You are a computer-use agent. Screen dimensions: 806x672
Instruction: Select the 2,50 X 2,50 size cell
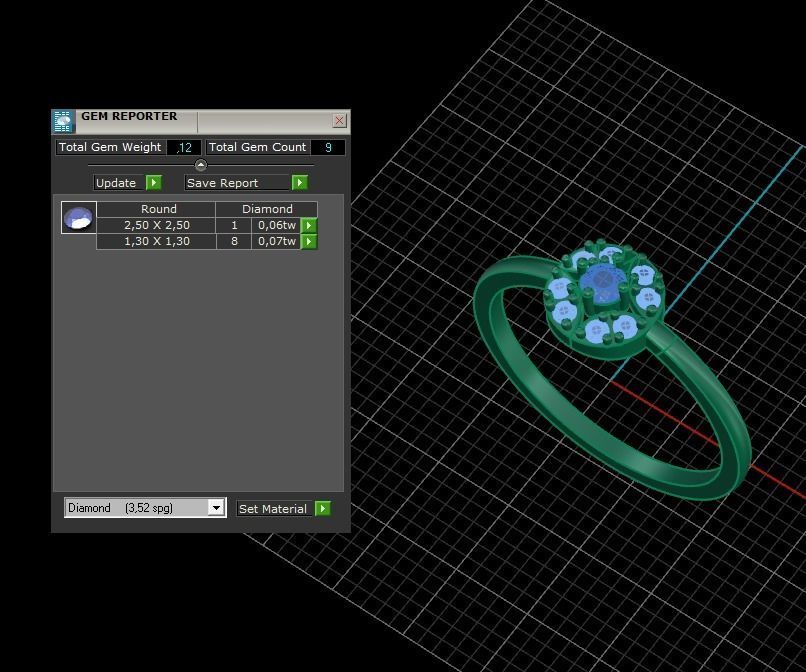(156, 225)
